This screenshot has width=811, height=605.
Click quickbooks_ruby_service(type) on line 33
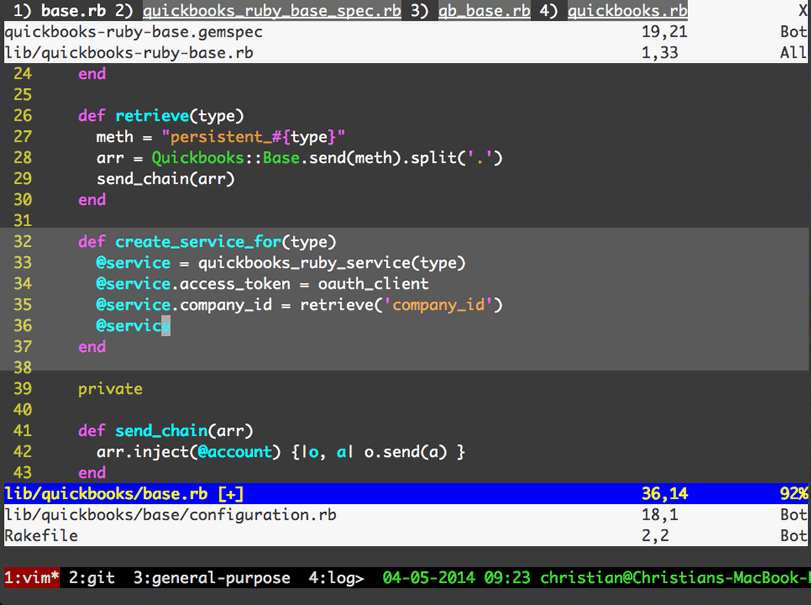point(332,263)
